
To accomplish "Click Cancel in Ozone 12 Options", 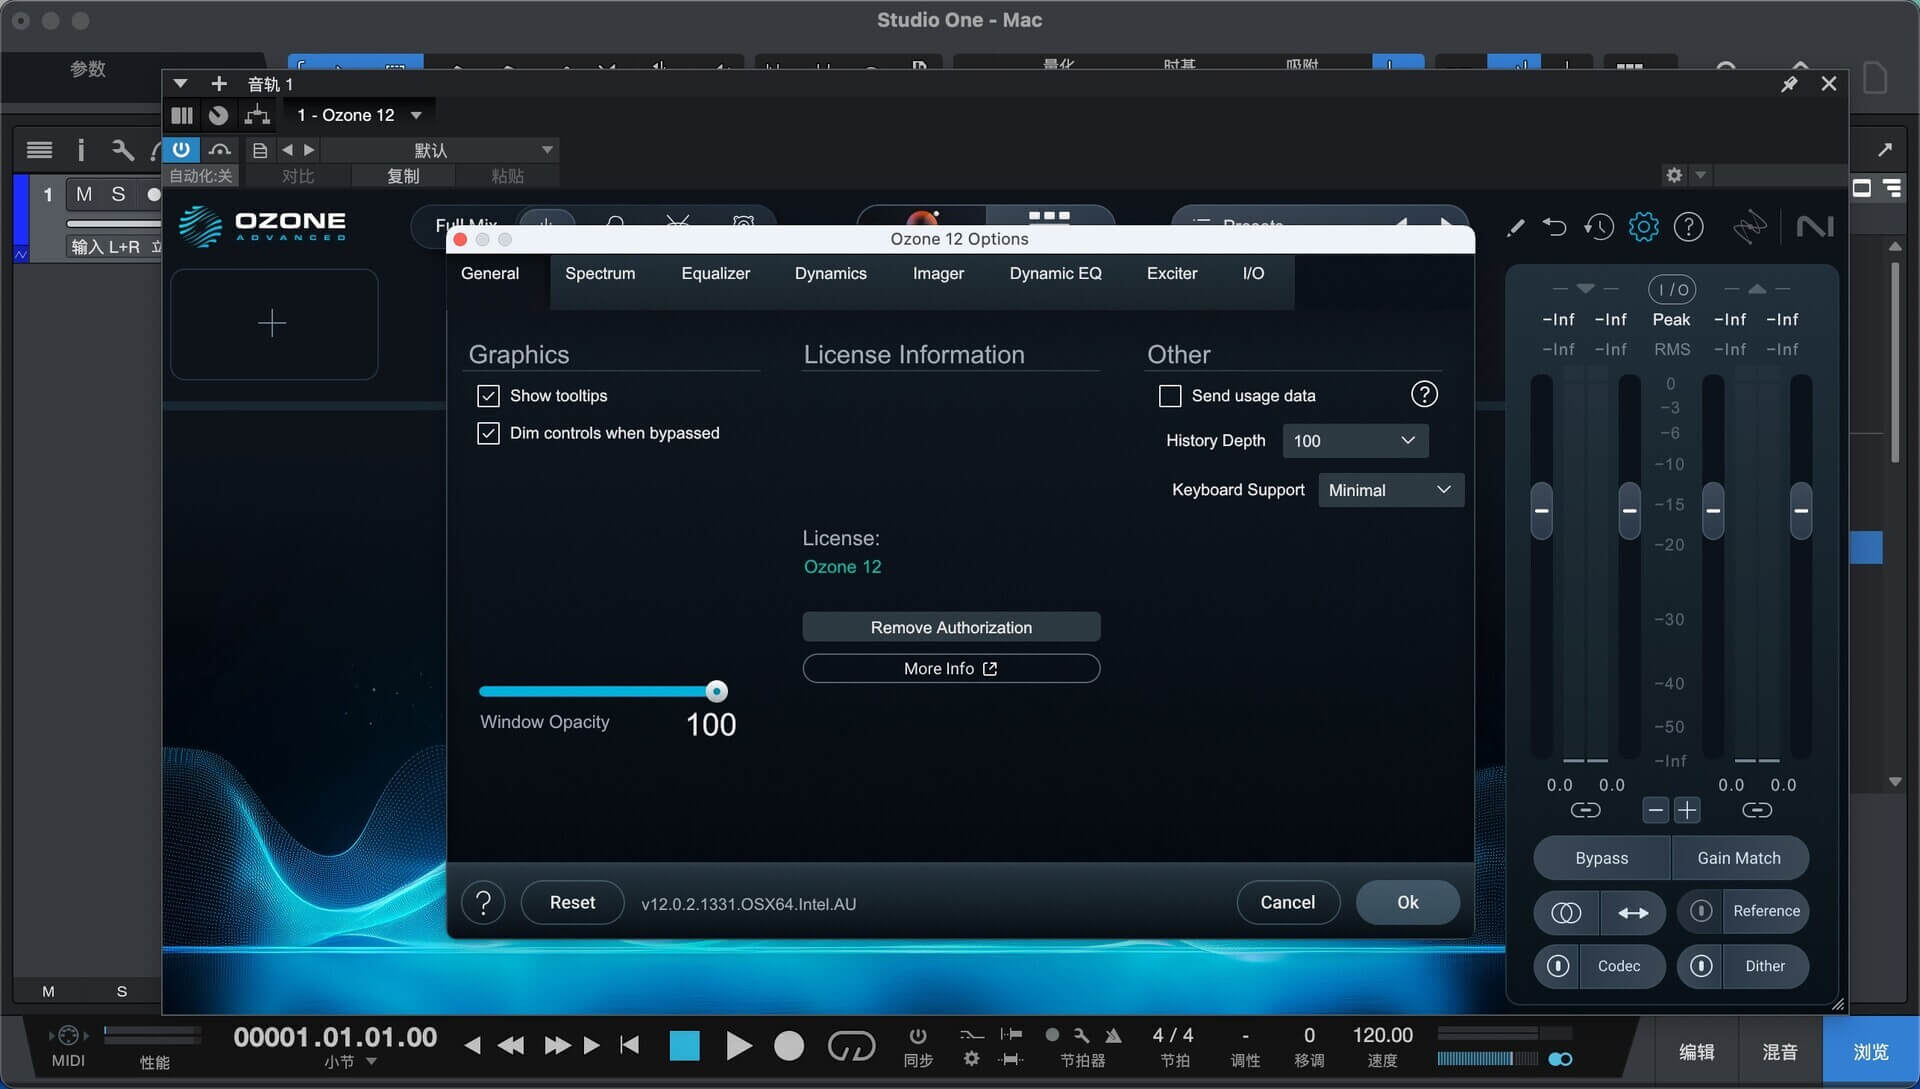I will pos(1287,903).
